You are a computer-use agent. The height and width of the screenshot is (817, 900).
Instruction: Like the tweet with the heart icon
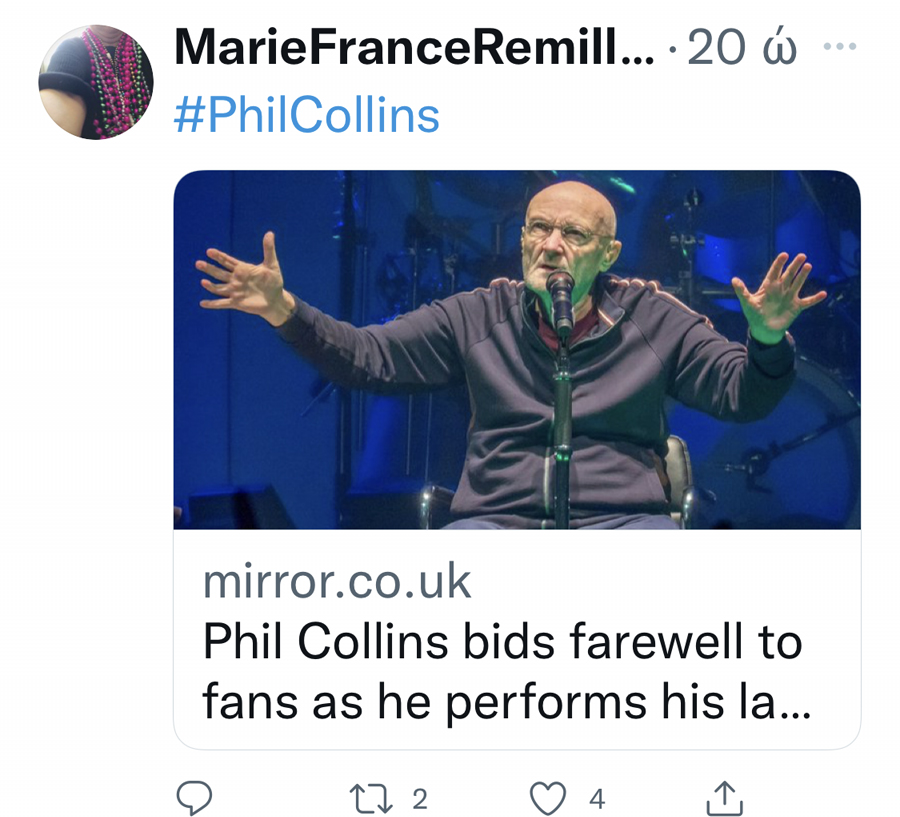click(x=548, y=798)
